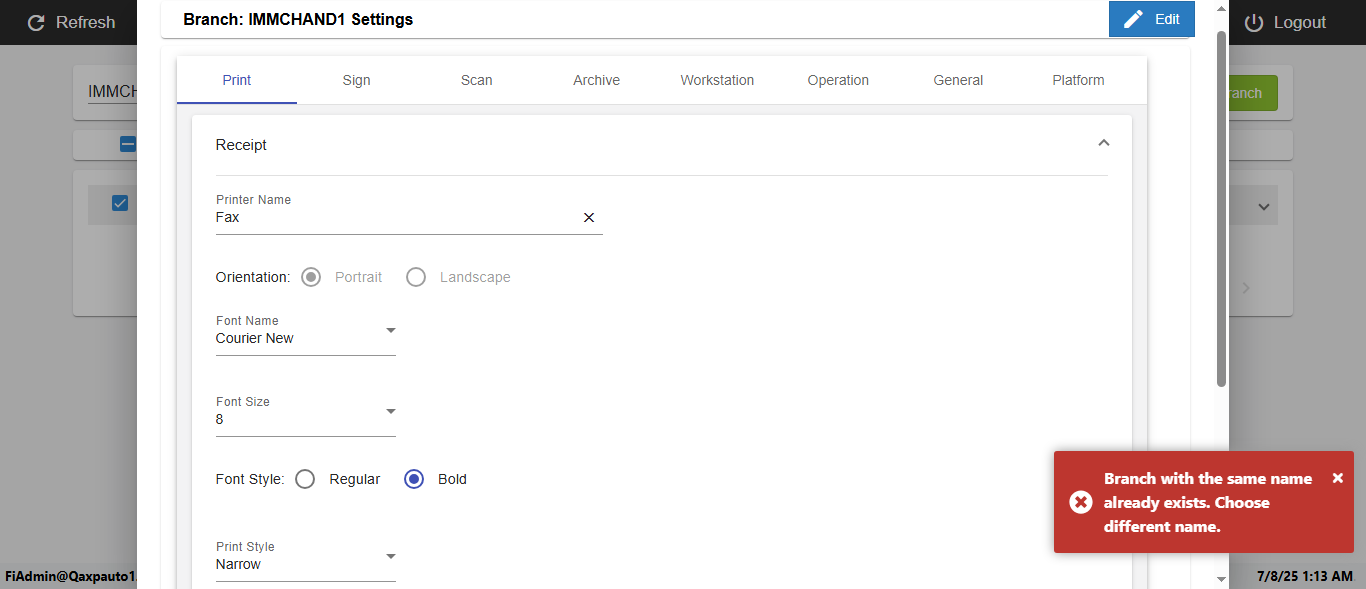Screen dimensions: 1366x589
Task: Click the blue minus checkbox icon
Action: [128, 144]
